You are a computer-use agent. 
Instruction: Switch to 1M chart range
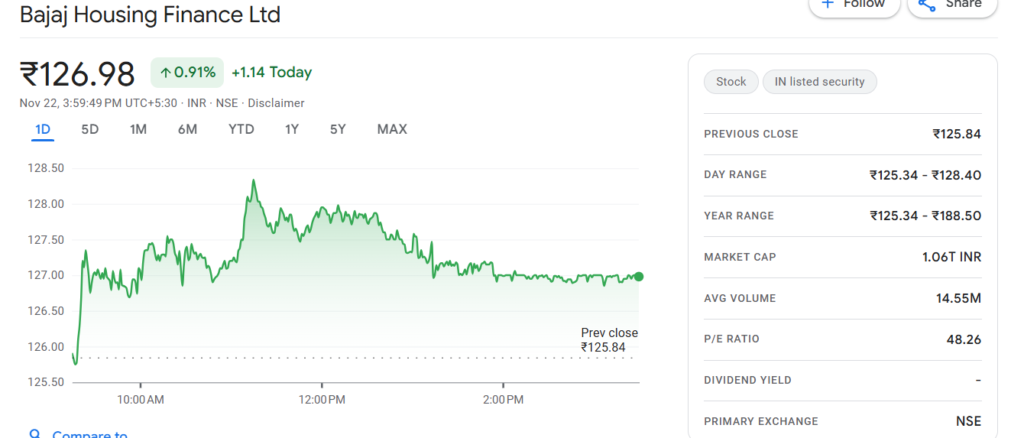point(138,129)
